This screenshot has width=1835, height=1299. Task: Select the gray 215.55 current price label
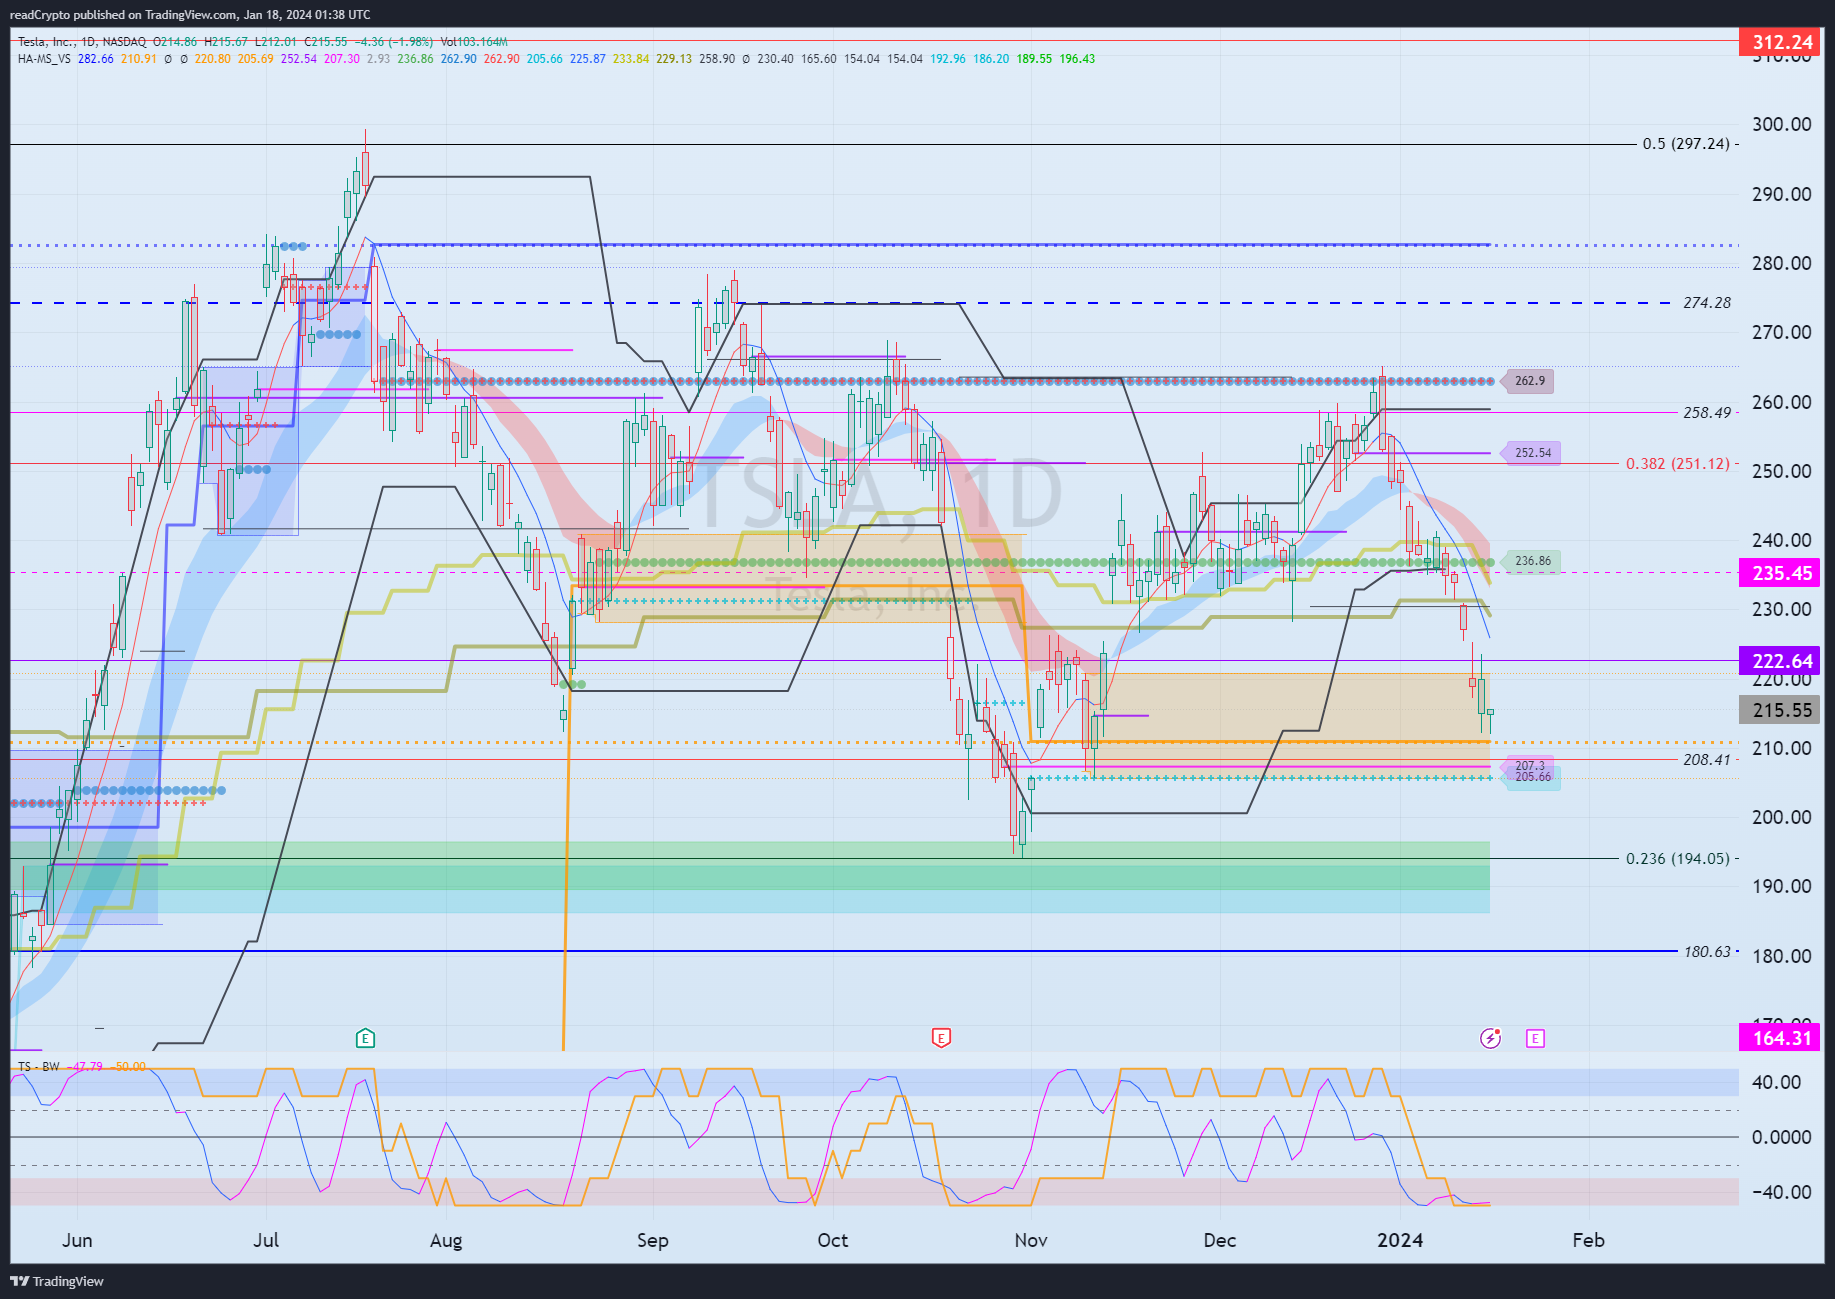point(1781,710)
